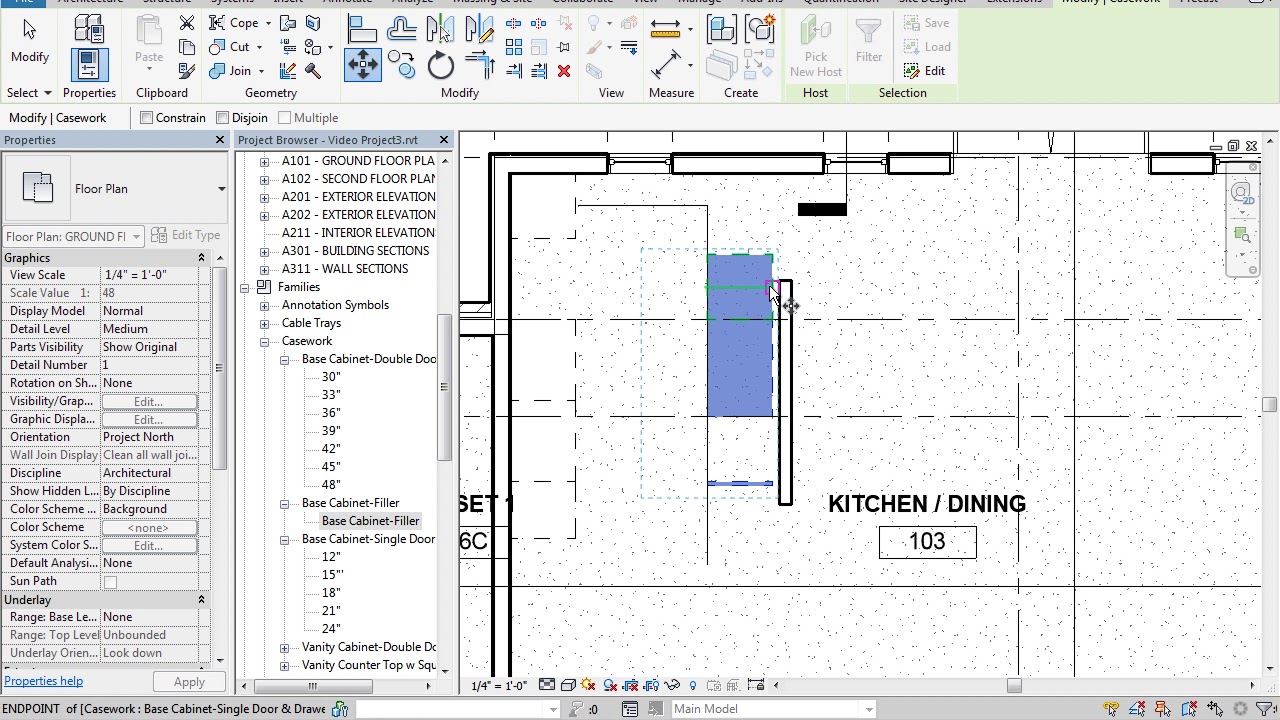This screenshot has height=720, width=1280.
Task: Click the Edit Type button
Action: click(187, 236)
